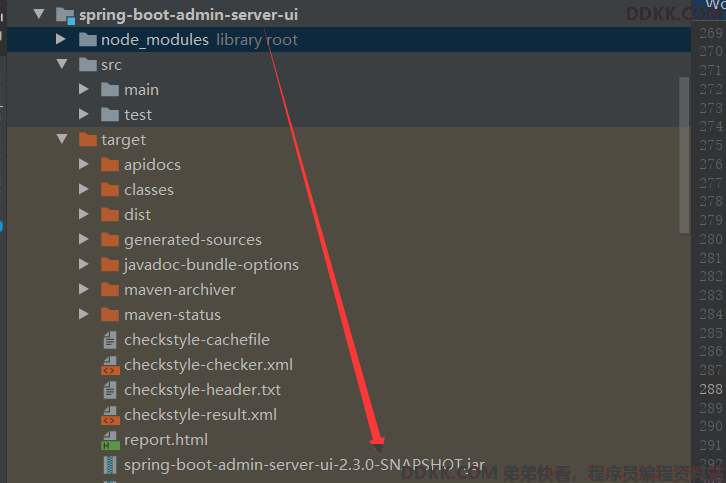Screen dimensions: 726x483
Task: Click the javadoc-bundle-options folder icon
Action: pyautogui.click(x=110, y=265)
